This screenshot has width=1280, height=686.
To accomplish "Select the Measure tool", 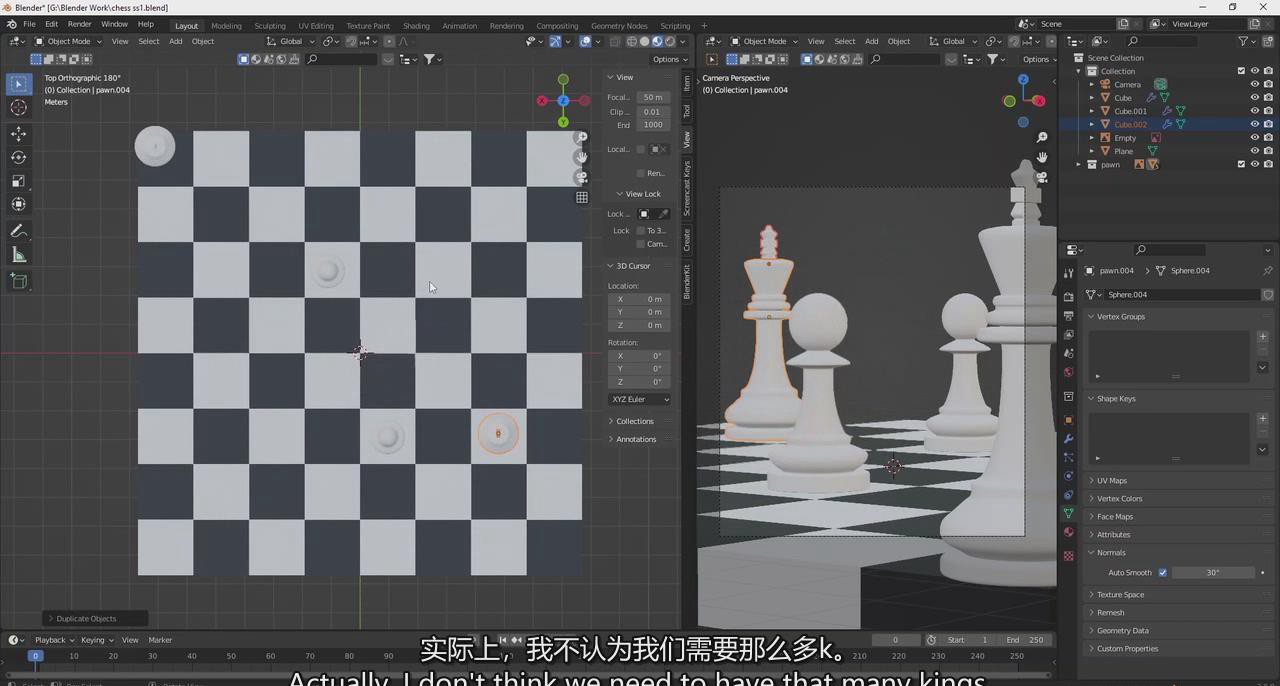I will coord(19,255).
